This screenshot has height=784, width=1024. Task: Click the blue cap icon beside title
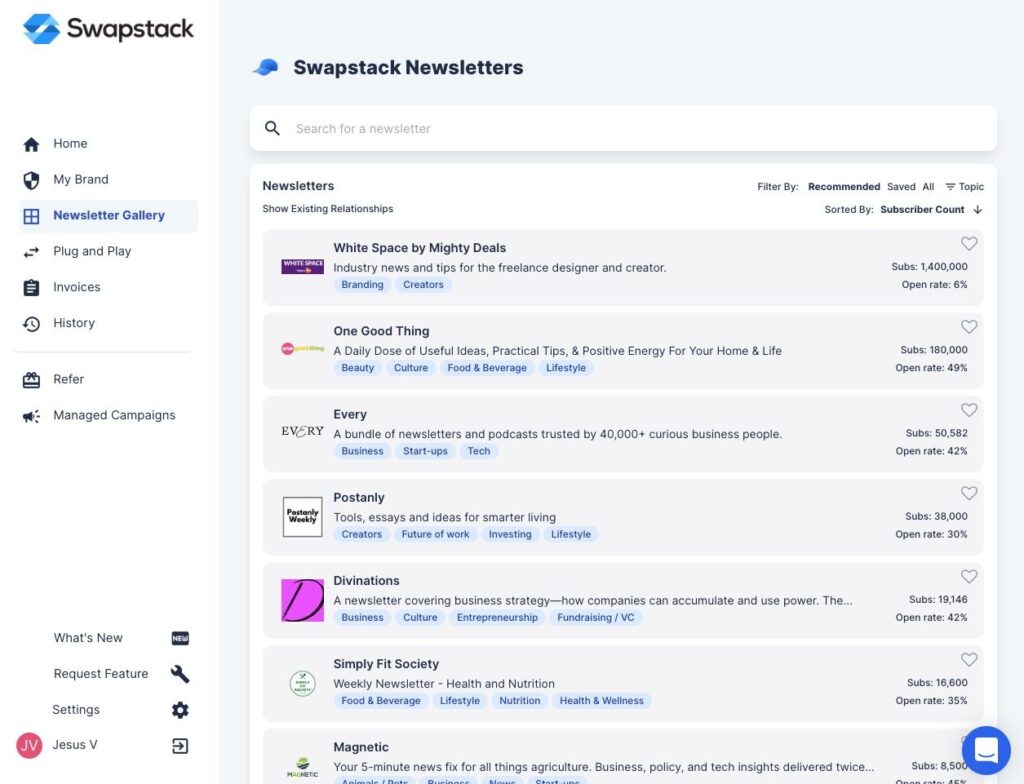click(x=266, y=67)
